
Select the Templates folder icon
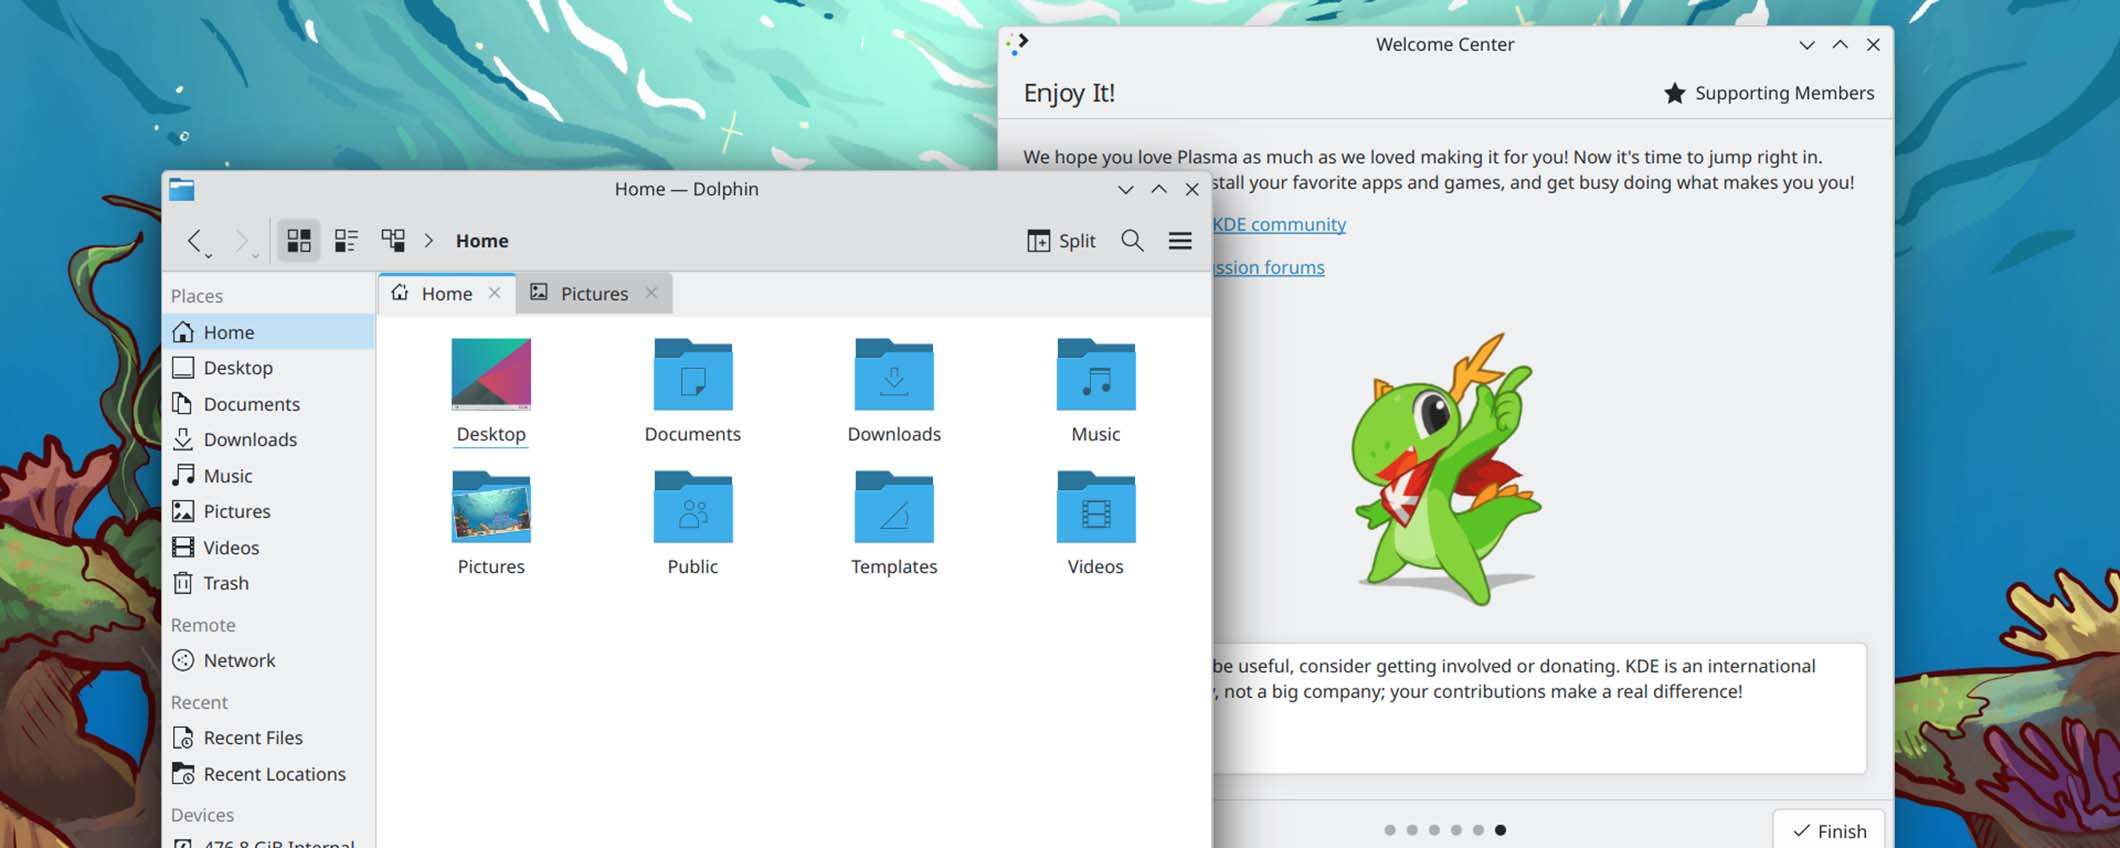[894, 507]
